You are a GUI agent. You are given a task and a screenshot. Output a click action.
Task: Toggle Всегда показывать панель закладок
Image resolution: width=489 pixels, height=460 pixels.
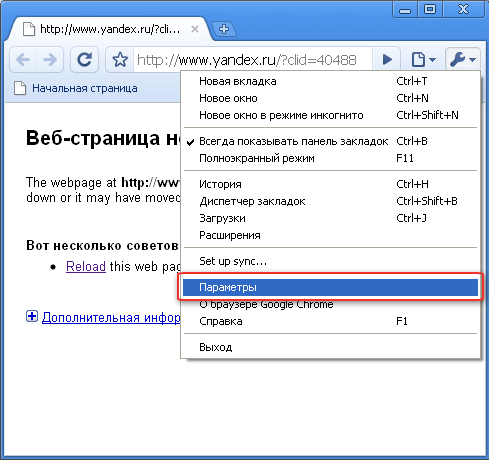click(x=330, y=141)
